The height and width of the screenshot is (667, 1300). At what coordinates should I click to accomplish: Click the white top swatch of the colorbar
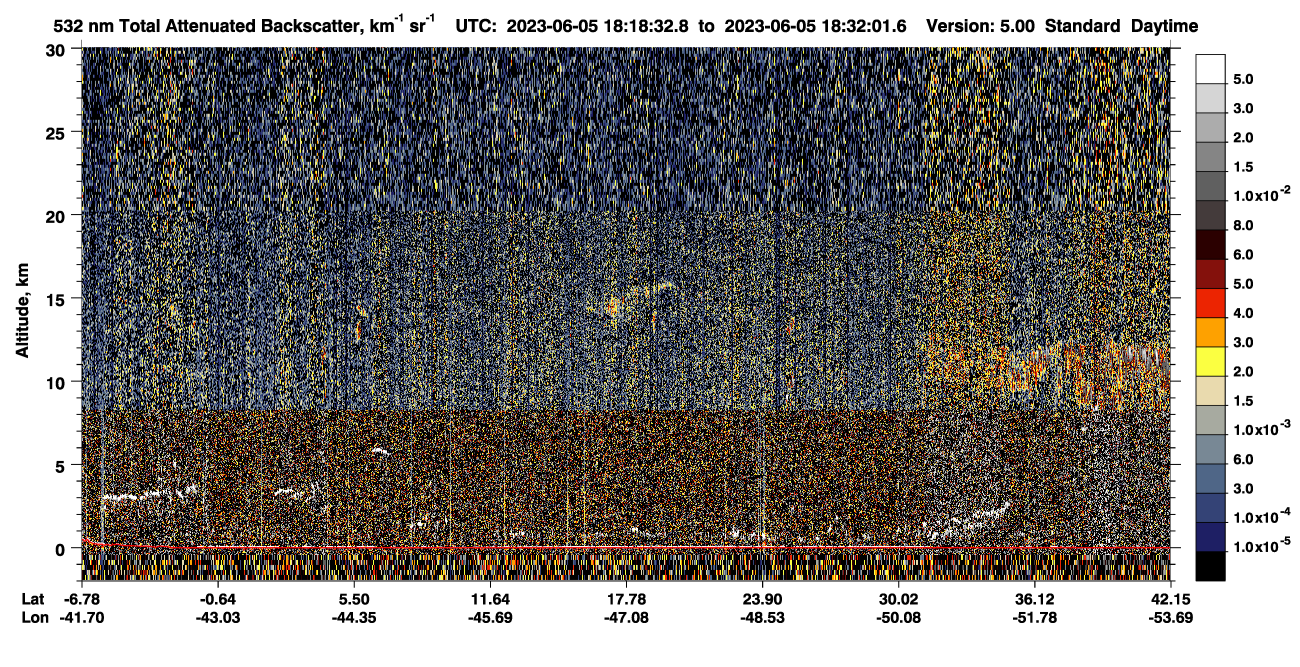click(1210, 68)
